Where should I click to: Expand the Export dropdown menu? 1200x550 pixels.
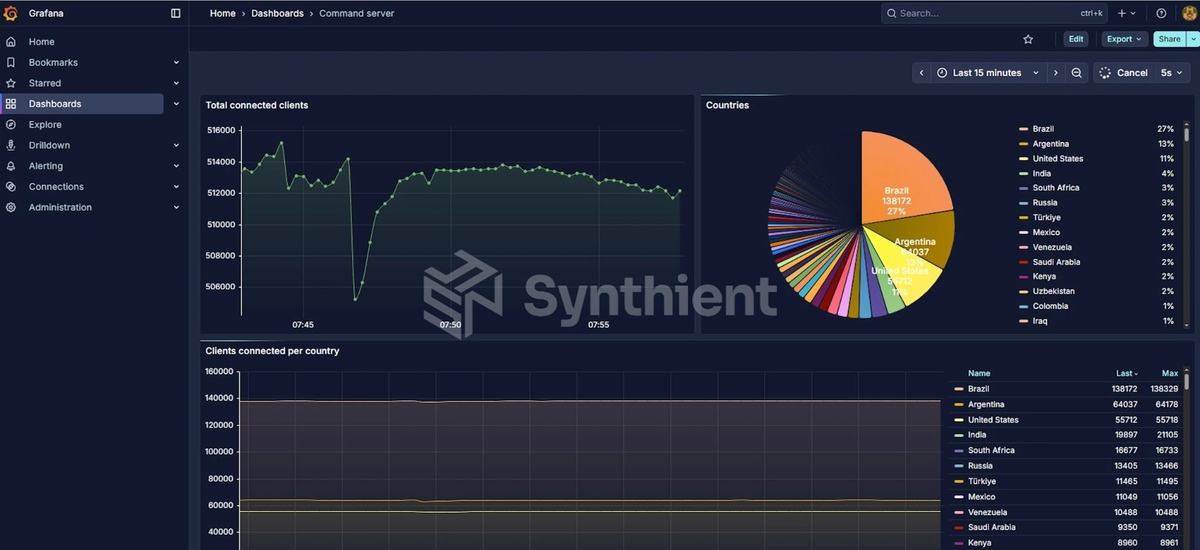click(1124, 39)
